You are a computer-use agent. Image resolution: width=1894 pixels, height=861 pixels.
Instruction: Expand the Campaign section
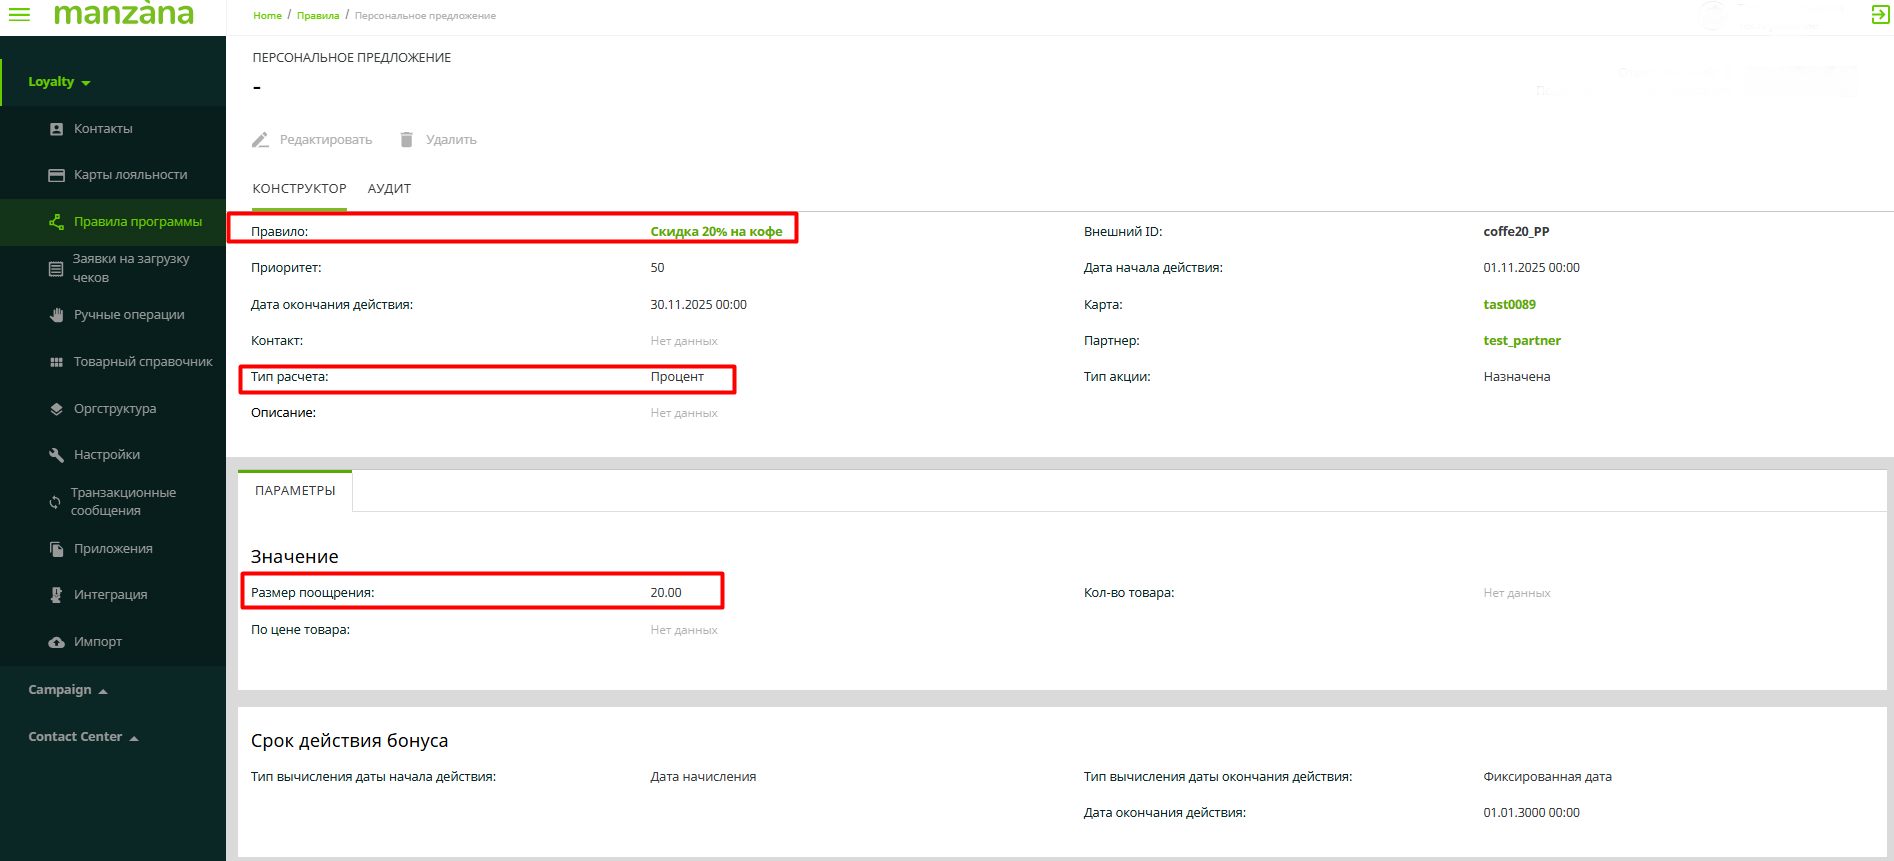tap(67, 690)
